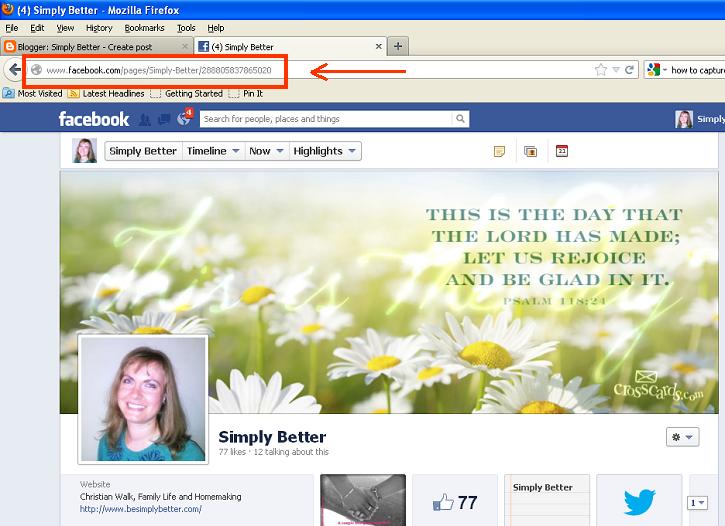Open a new tab with plus button

(398, 46)
